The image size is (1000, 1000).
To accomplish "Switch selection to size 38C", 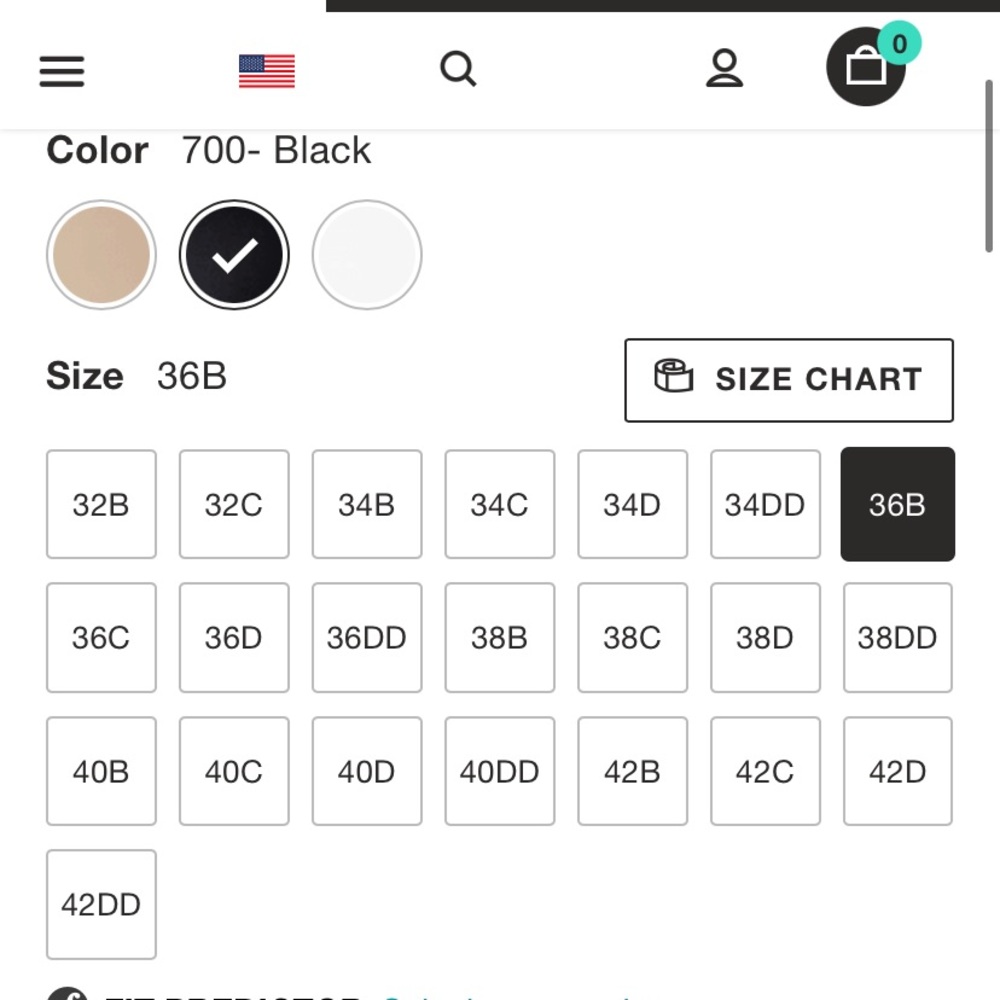I will (x=632, y=637).
